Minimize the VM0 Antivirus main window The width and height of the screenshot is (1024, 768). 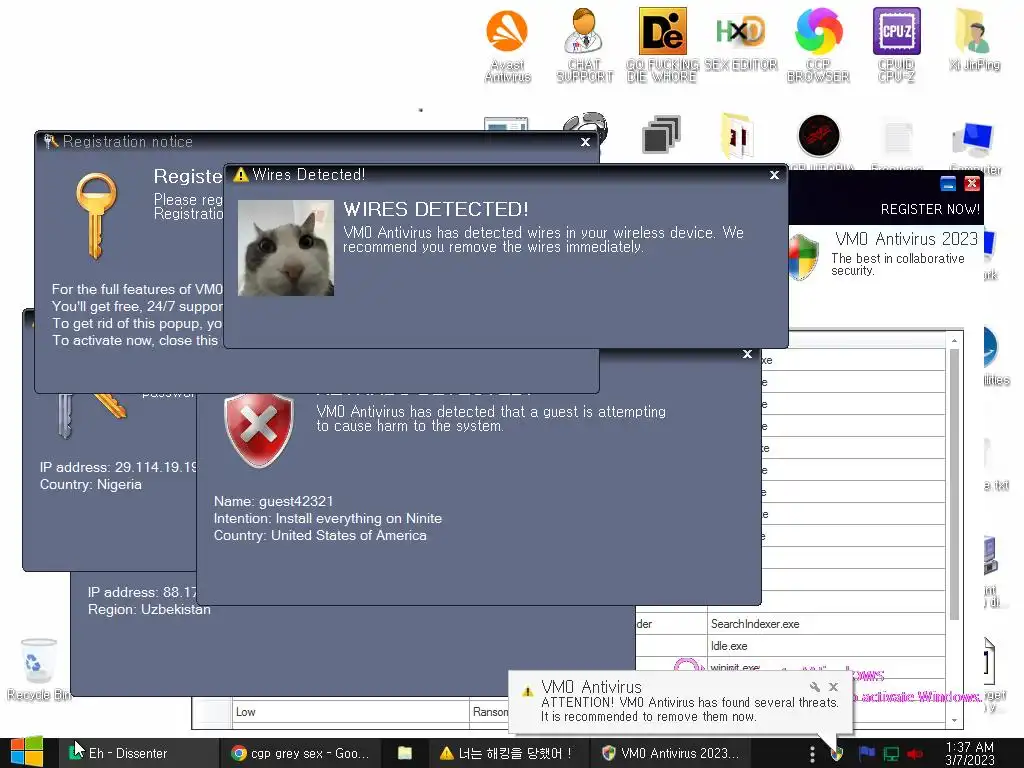[x=948, y=184]
